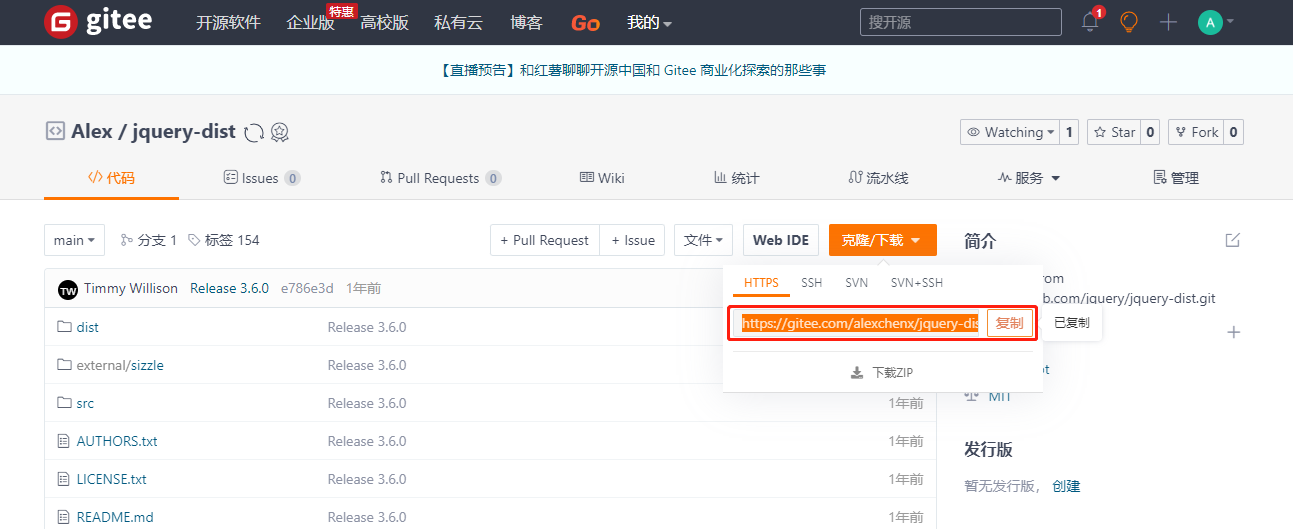
Task: Click Timmy Willison author name
Action: coord(131,289)
